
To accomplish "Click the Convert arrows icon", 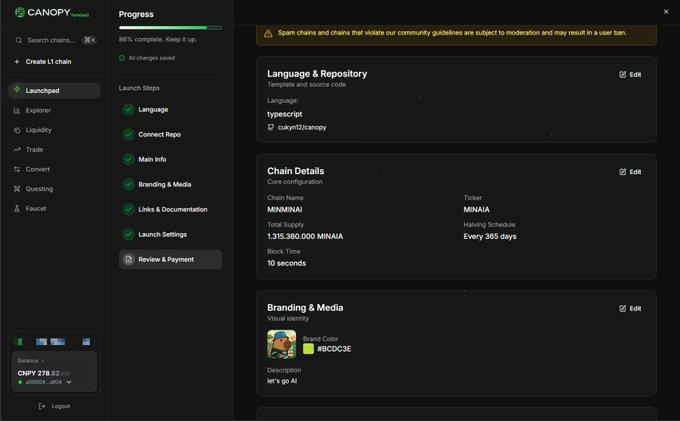I will 17,169.
